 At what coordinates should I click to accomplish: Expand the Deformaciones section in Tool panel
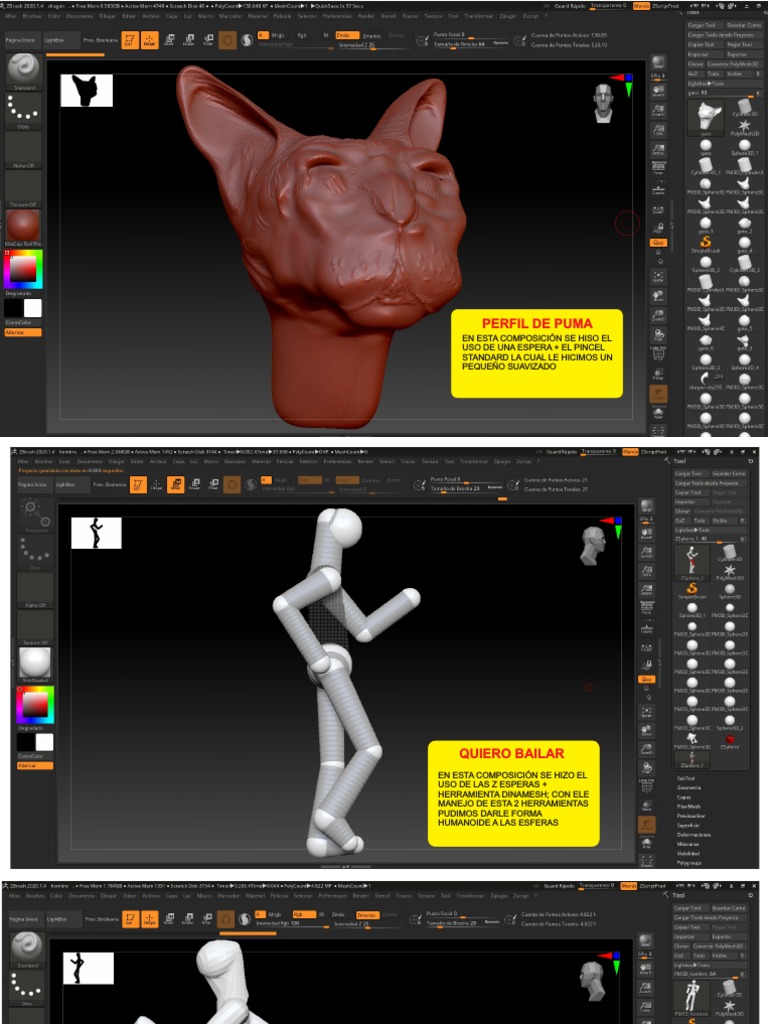[x=693, y=834]
